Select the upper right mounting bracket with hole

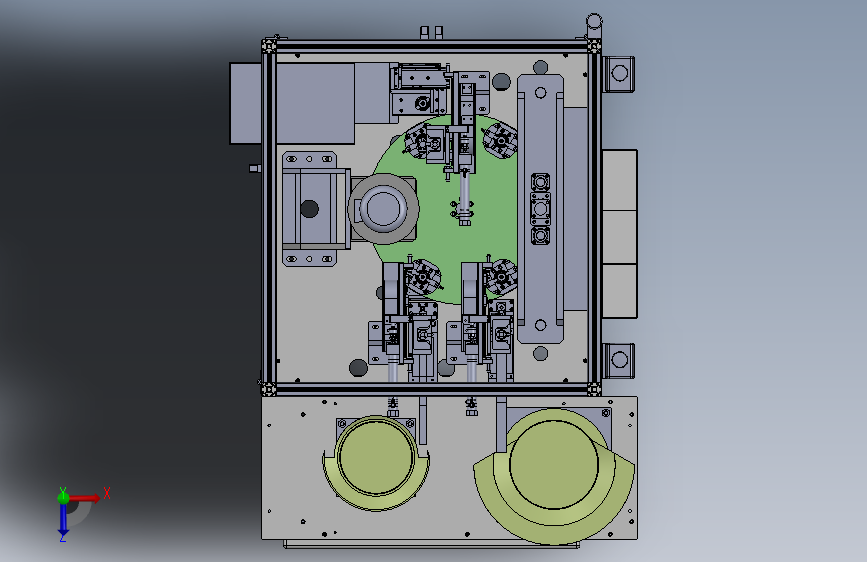tap(618, 74)
